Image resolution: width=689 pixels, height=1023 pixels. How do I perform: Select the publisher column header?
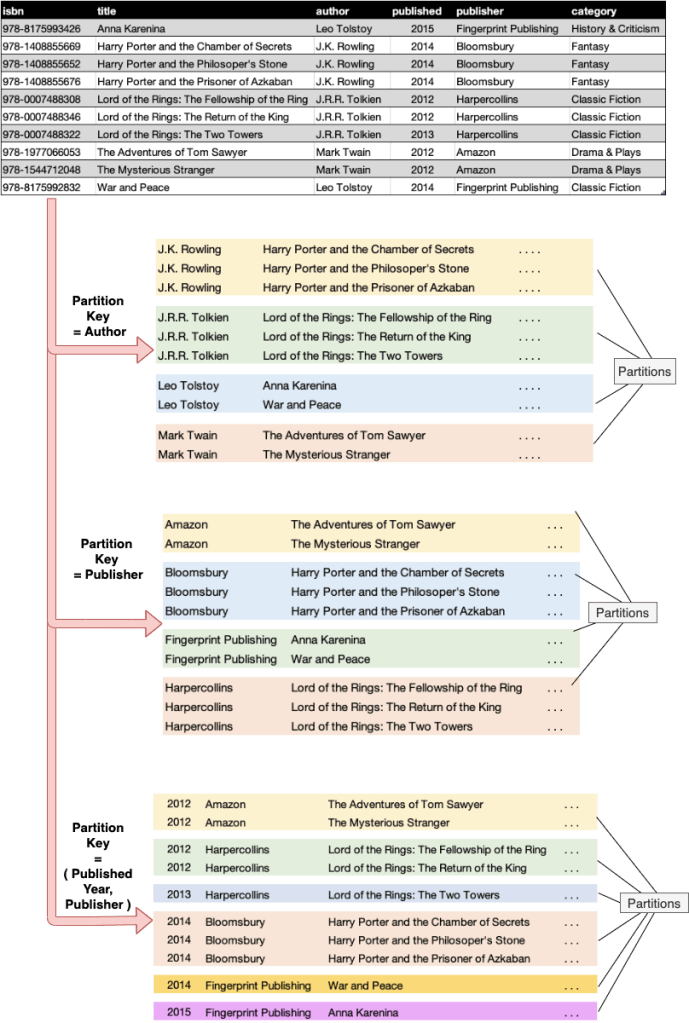tap(480, 11)
